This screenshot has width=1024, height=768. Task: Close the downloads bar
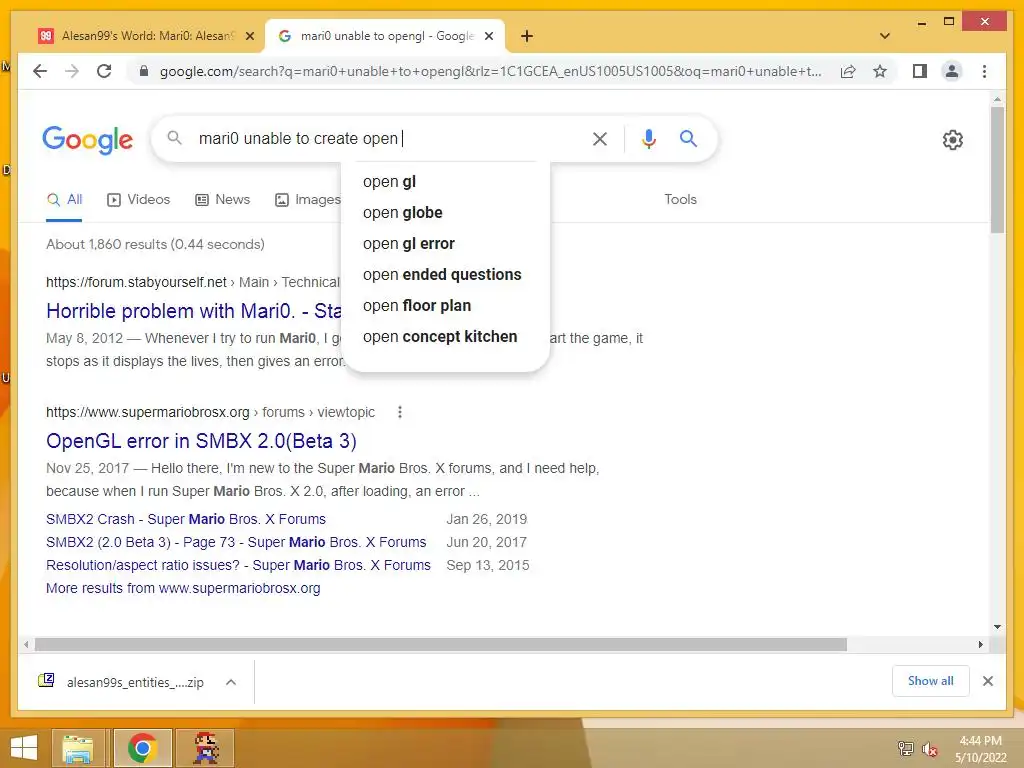987,681
